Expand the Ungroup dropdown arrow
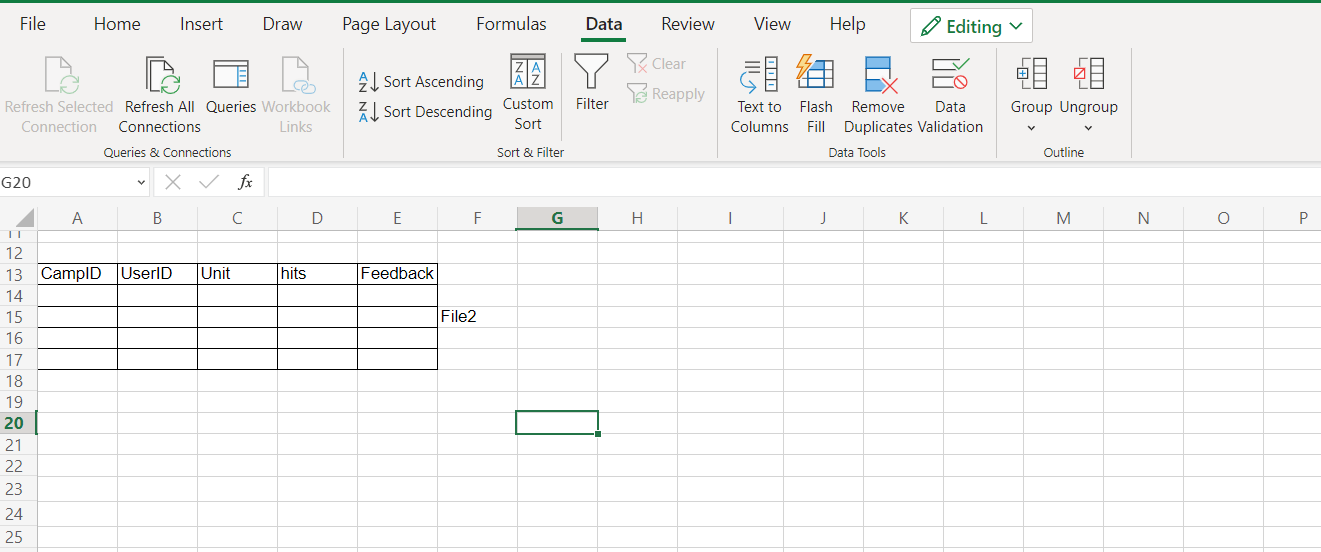Viewport: 1321px width, 552px height. pos(1089,128)
